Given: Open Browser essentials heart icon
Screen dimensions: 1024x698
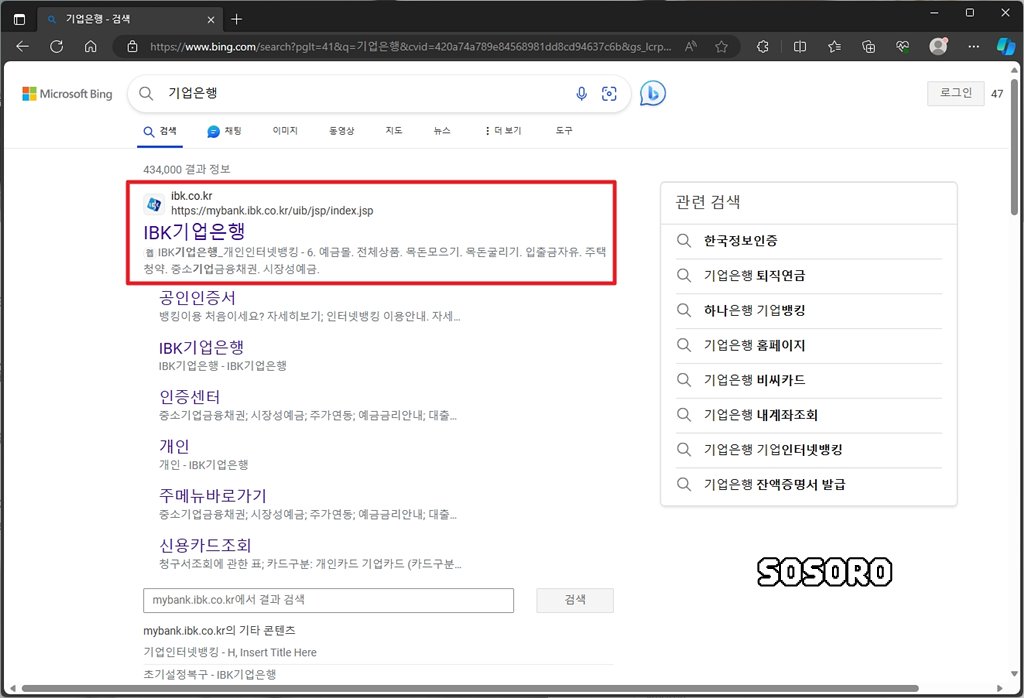Looking at the screenshot, I should pyautogui.click(x=903, y=46).
